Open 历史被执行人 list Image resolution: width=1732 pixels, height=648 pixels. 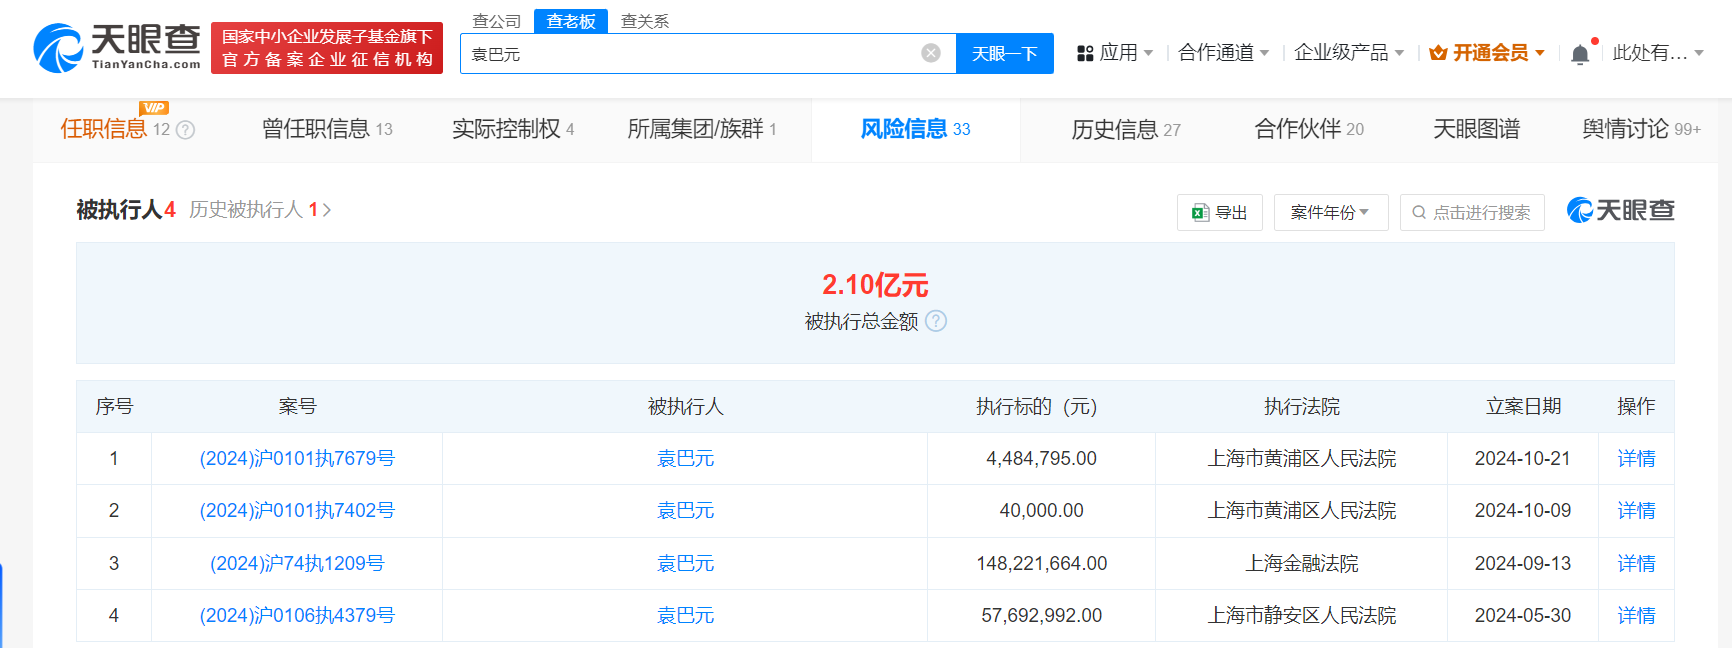(x=259, y=210)
